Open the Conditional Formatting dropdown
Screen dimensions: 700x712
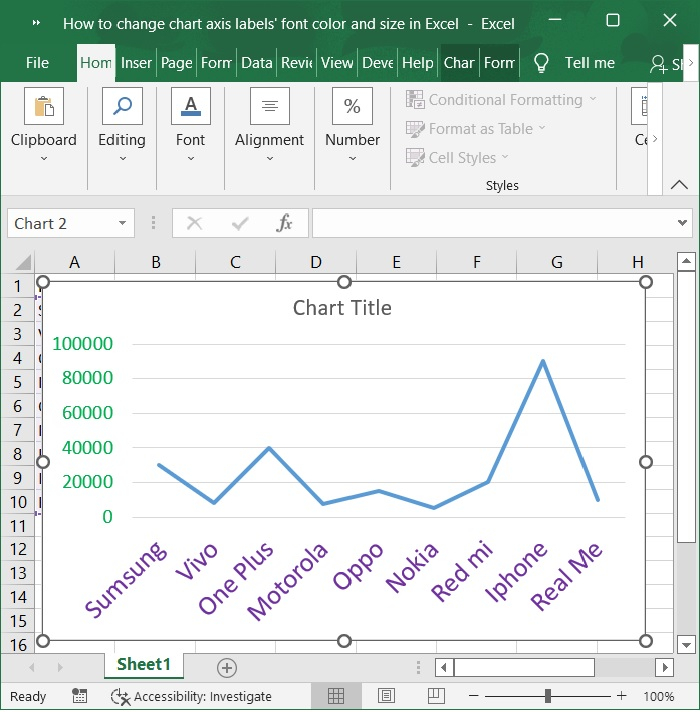[593, 99]
